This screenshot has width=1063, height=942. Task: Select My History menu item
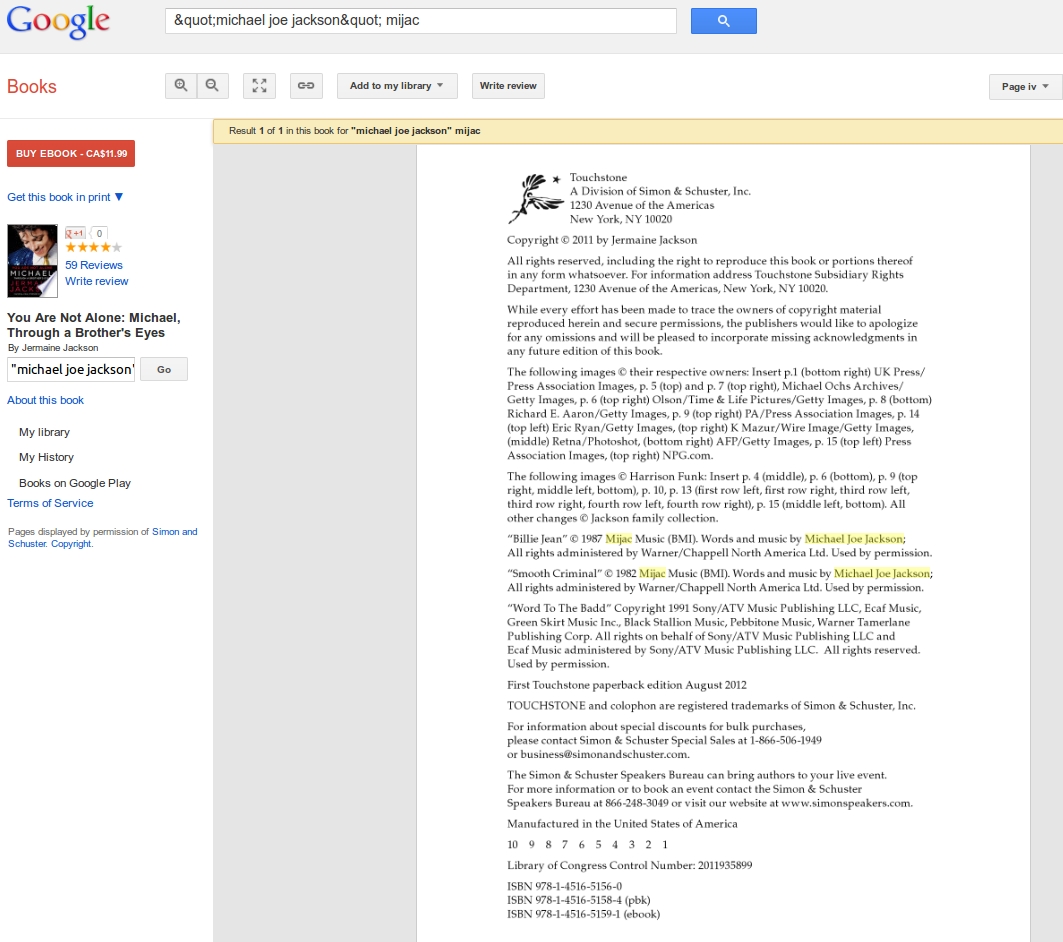pos(46,457)
